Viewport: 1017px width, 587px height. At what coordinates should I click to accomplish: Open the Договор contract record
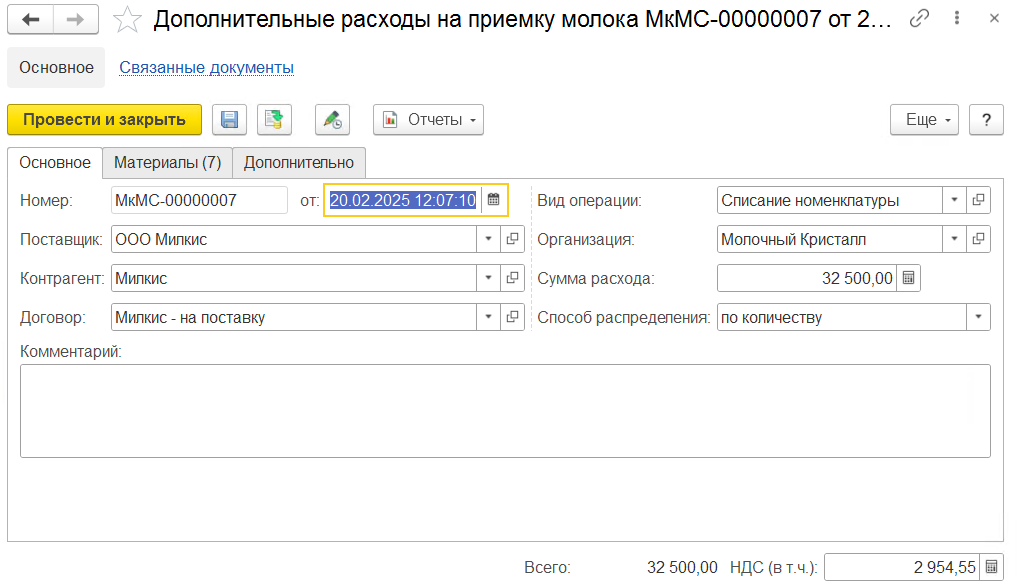(512, 317)
